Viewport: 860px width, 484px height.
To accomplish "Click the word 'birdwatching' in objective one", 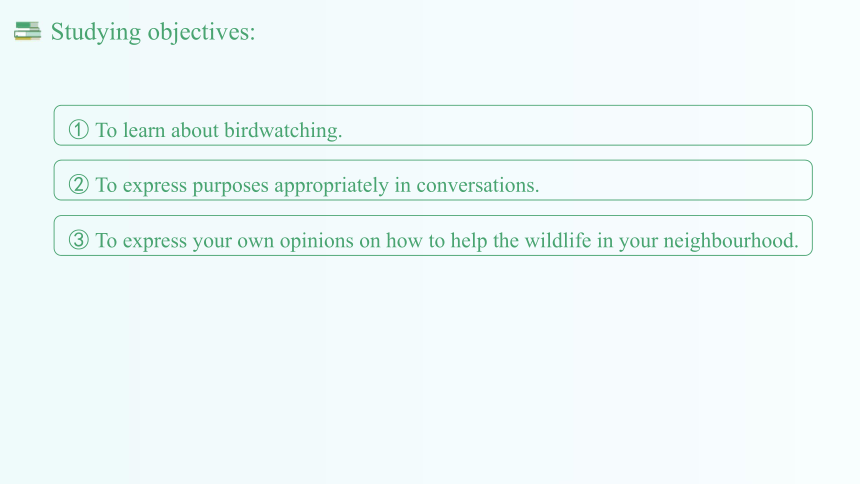I will (x=281, y=131).
